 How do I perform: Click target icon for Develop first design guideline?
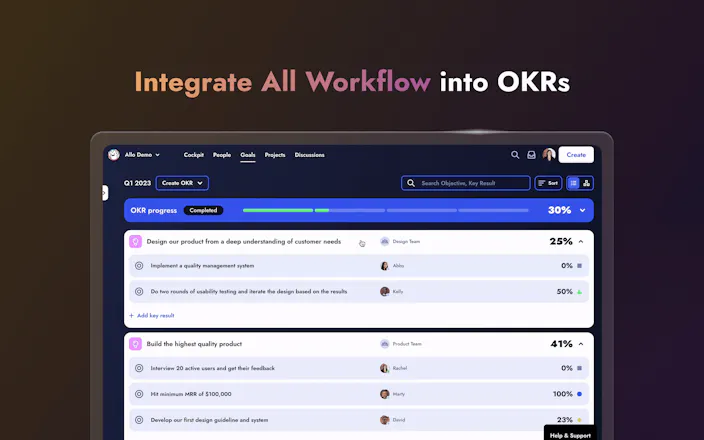(139, 420)
